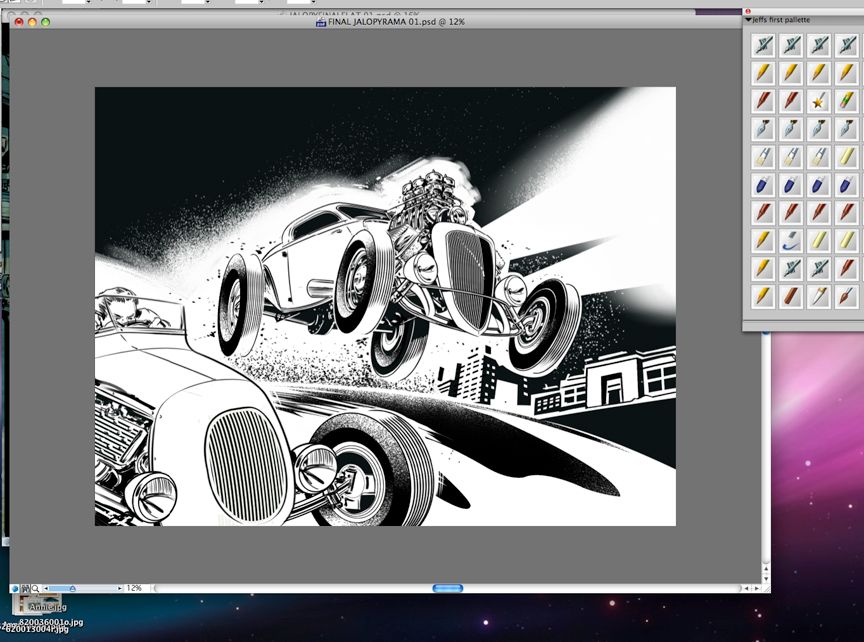Choose the blue brushstroke icon in the palette

pyautogui.click(x=791, y=241)
